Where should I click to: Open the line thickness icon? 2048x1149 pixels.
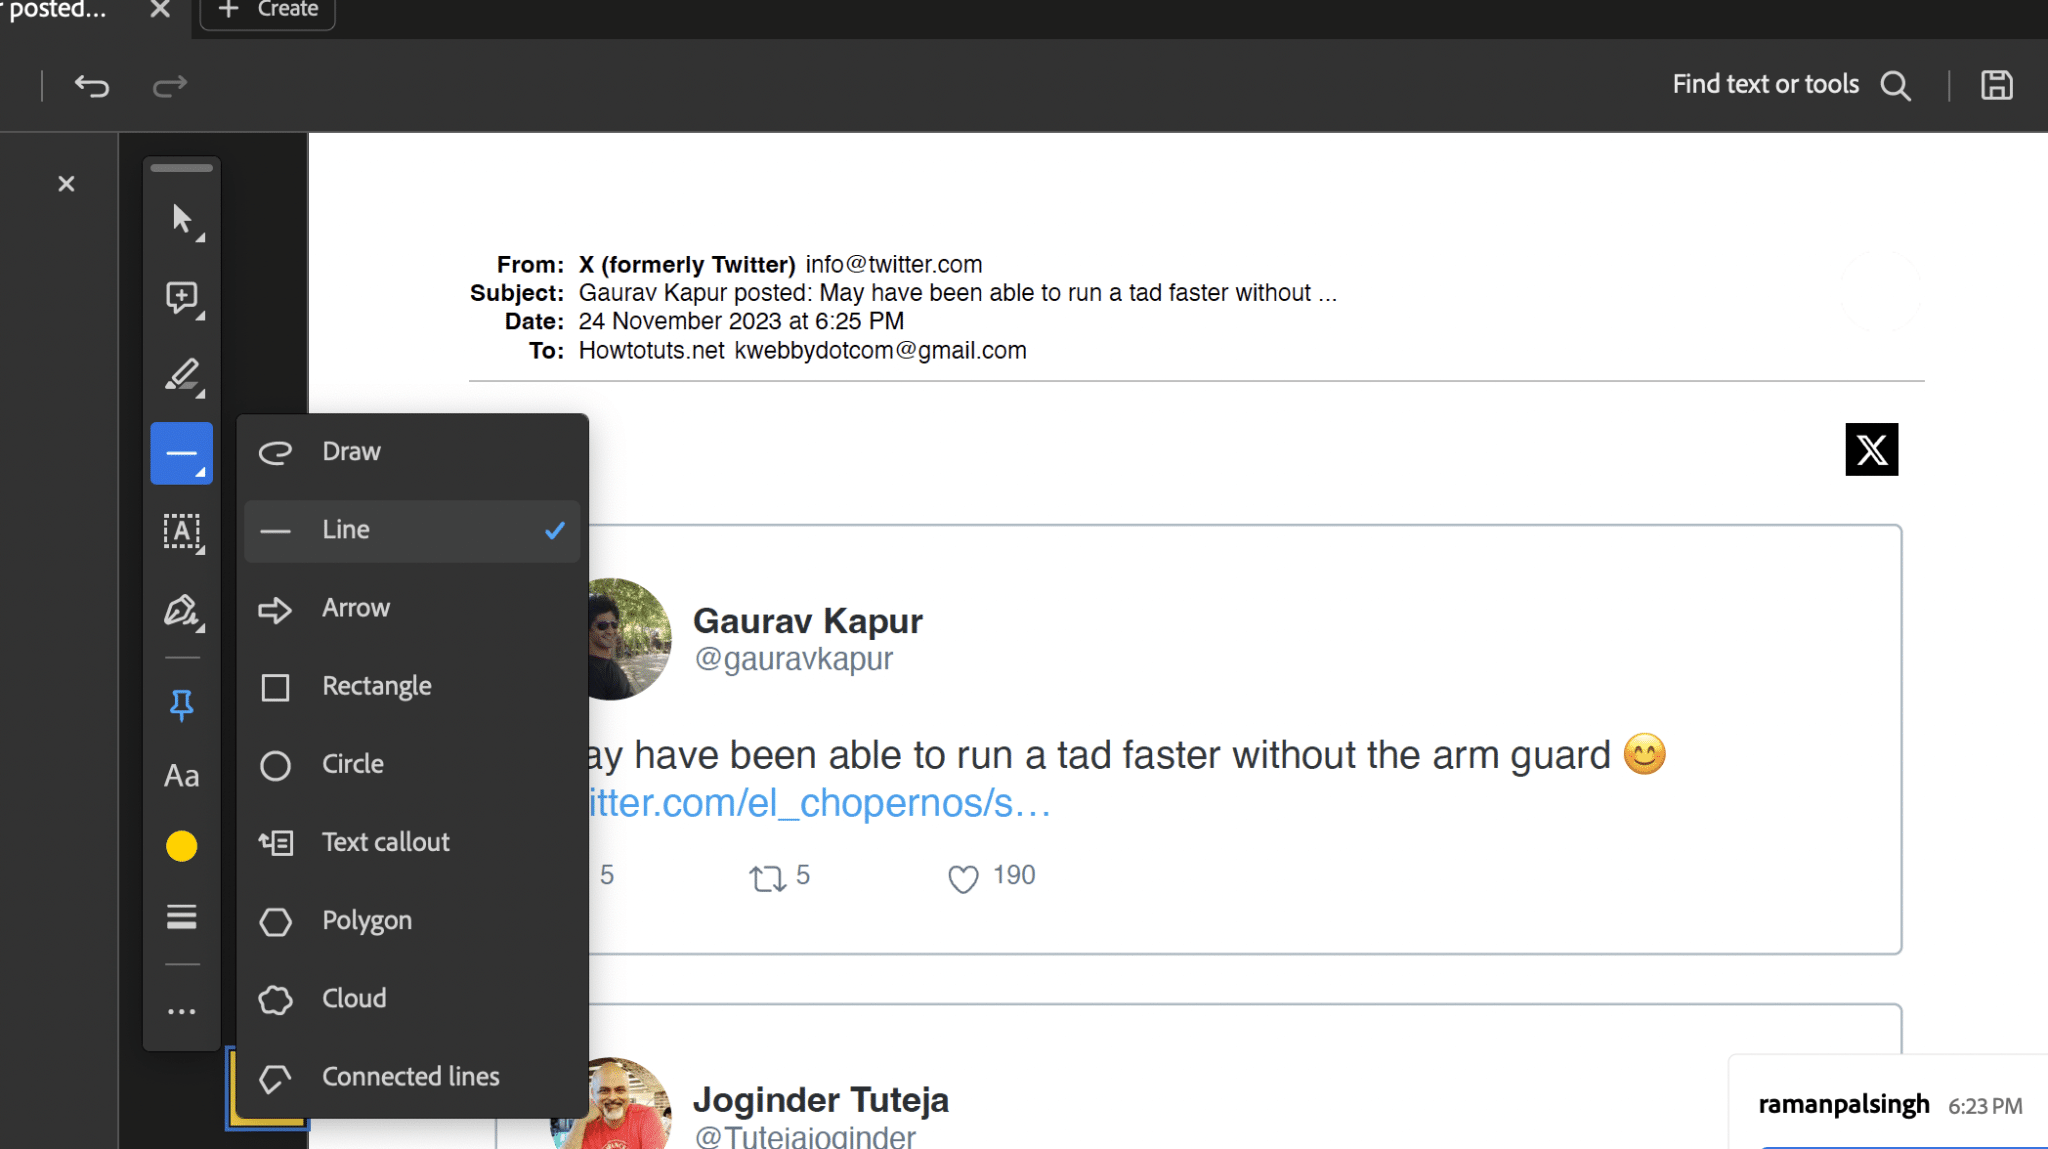point(182,916)
